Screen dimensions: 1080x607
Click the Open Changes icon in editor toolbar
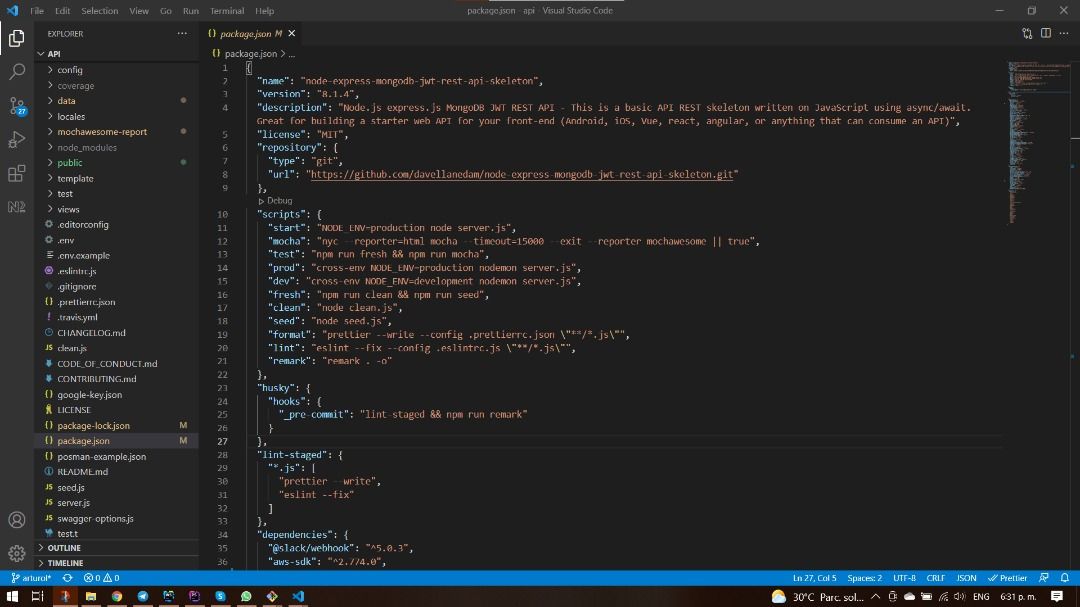click(1027, 33)
